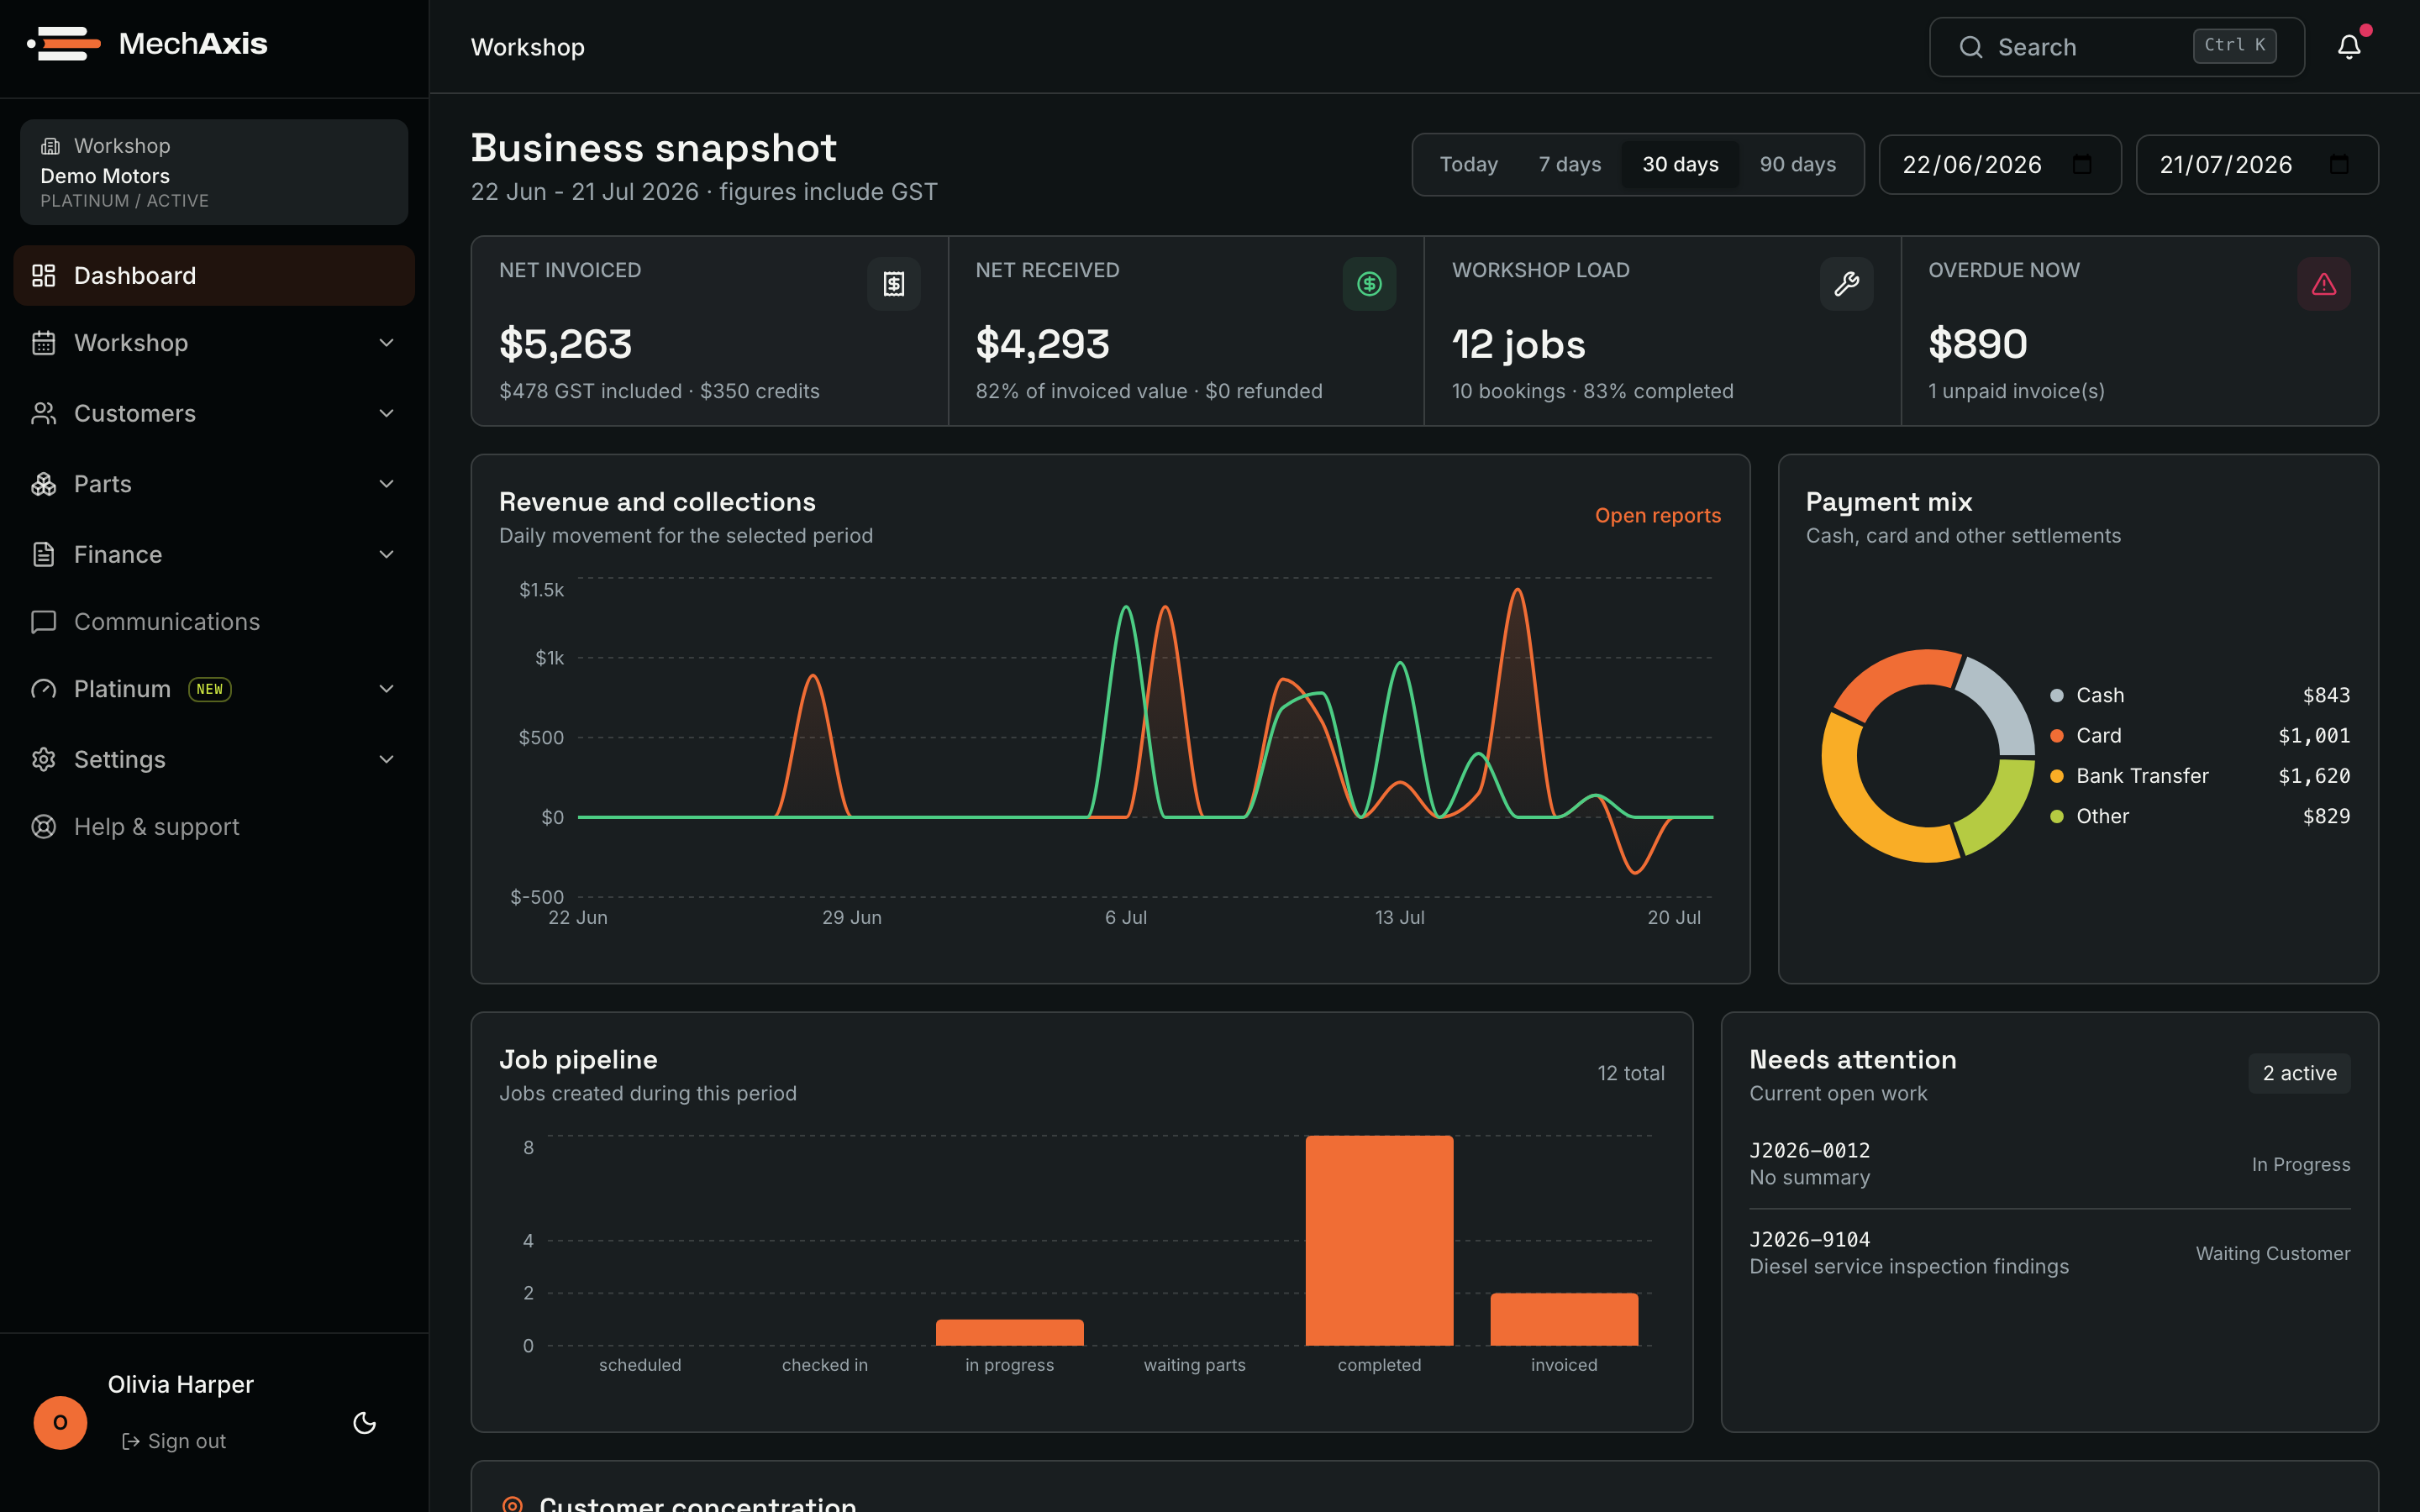Open the Communications menu item

coord(214,622)
